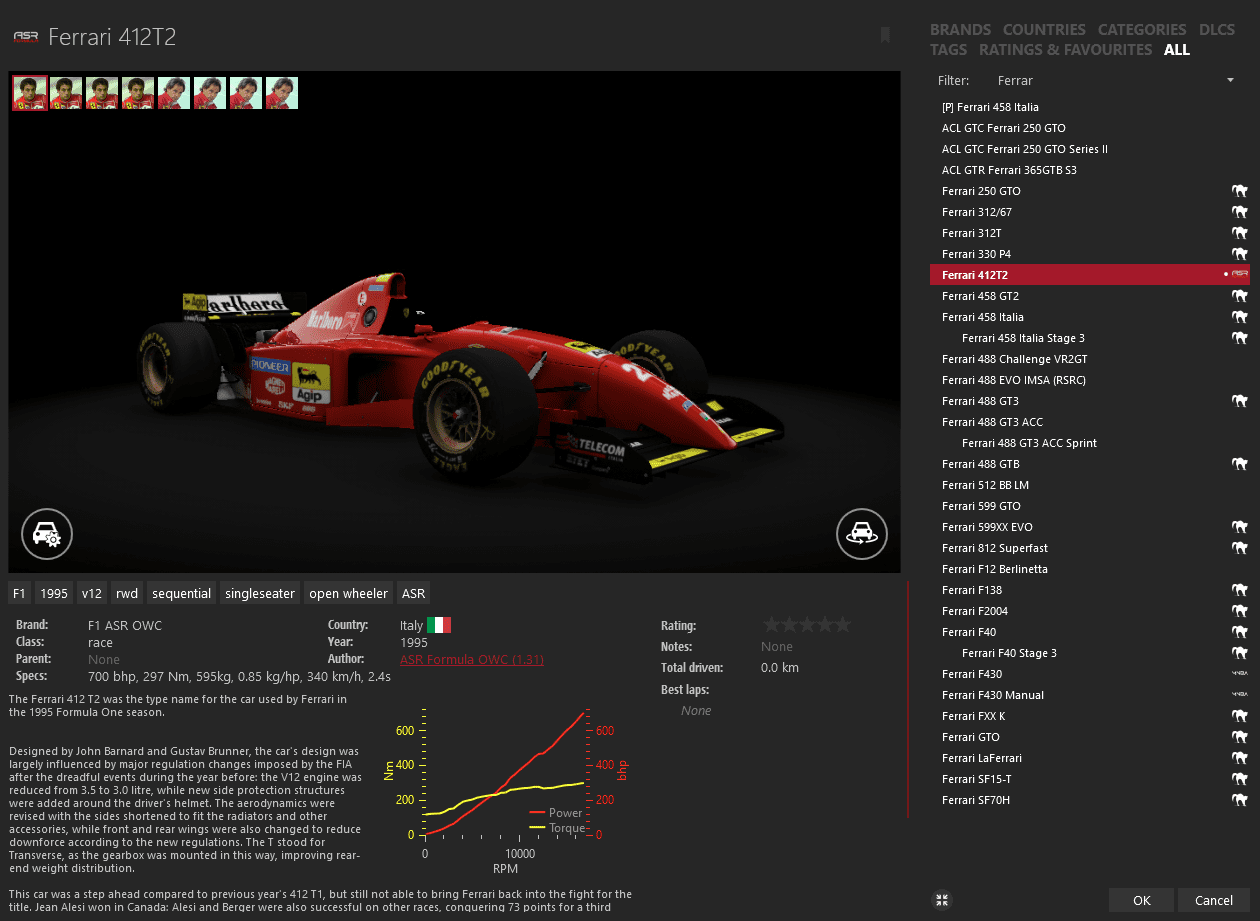Viewport: 1260px width, 921px height.
Task: Click the brand badge on the Ferrari F430 Manual row
Action: (1240, 695)
